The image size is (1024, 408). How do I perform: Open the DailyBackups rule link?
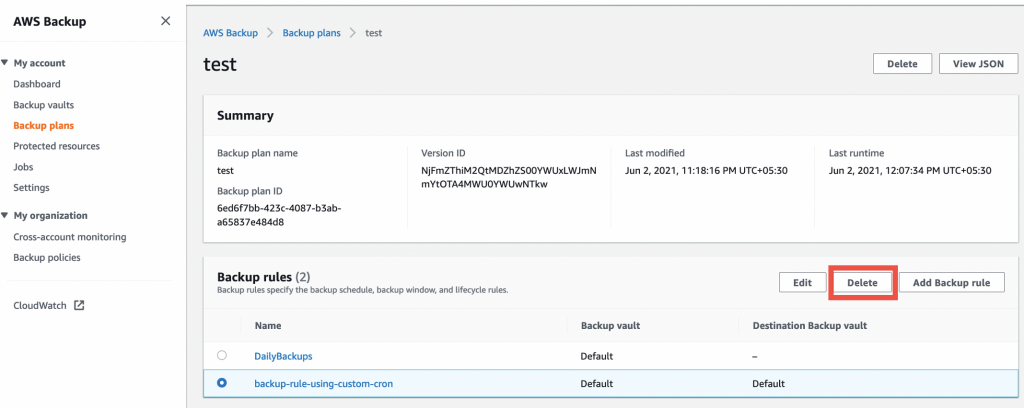(x=283, y=356)
